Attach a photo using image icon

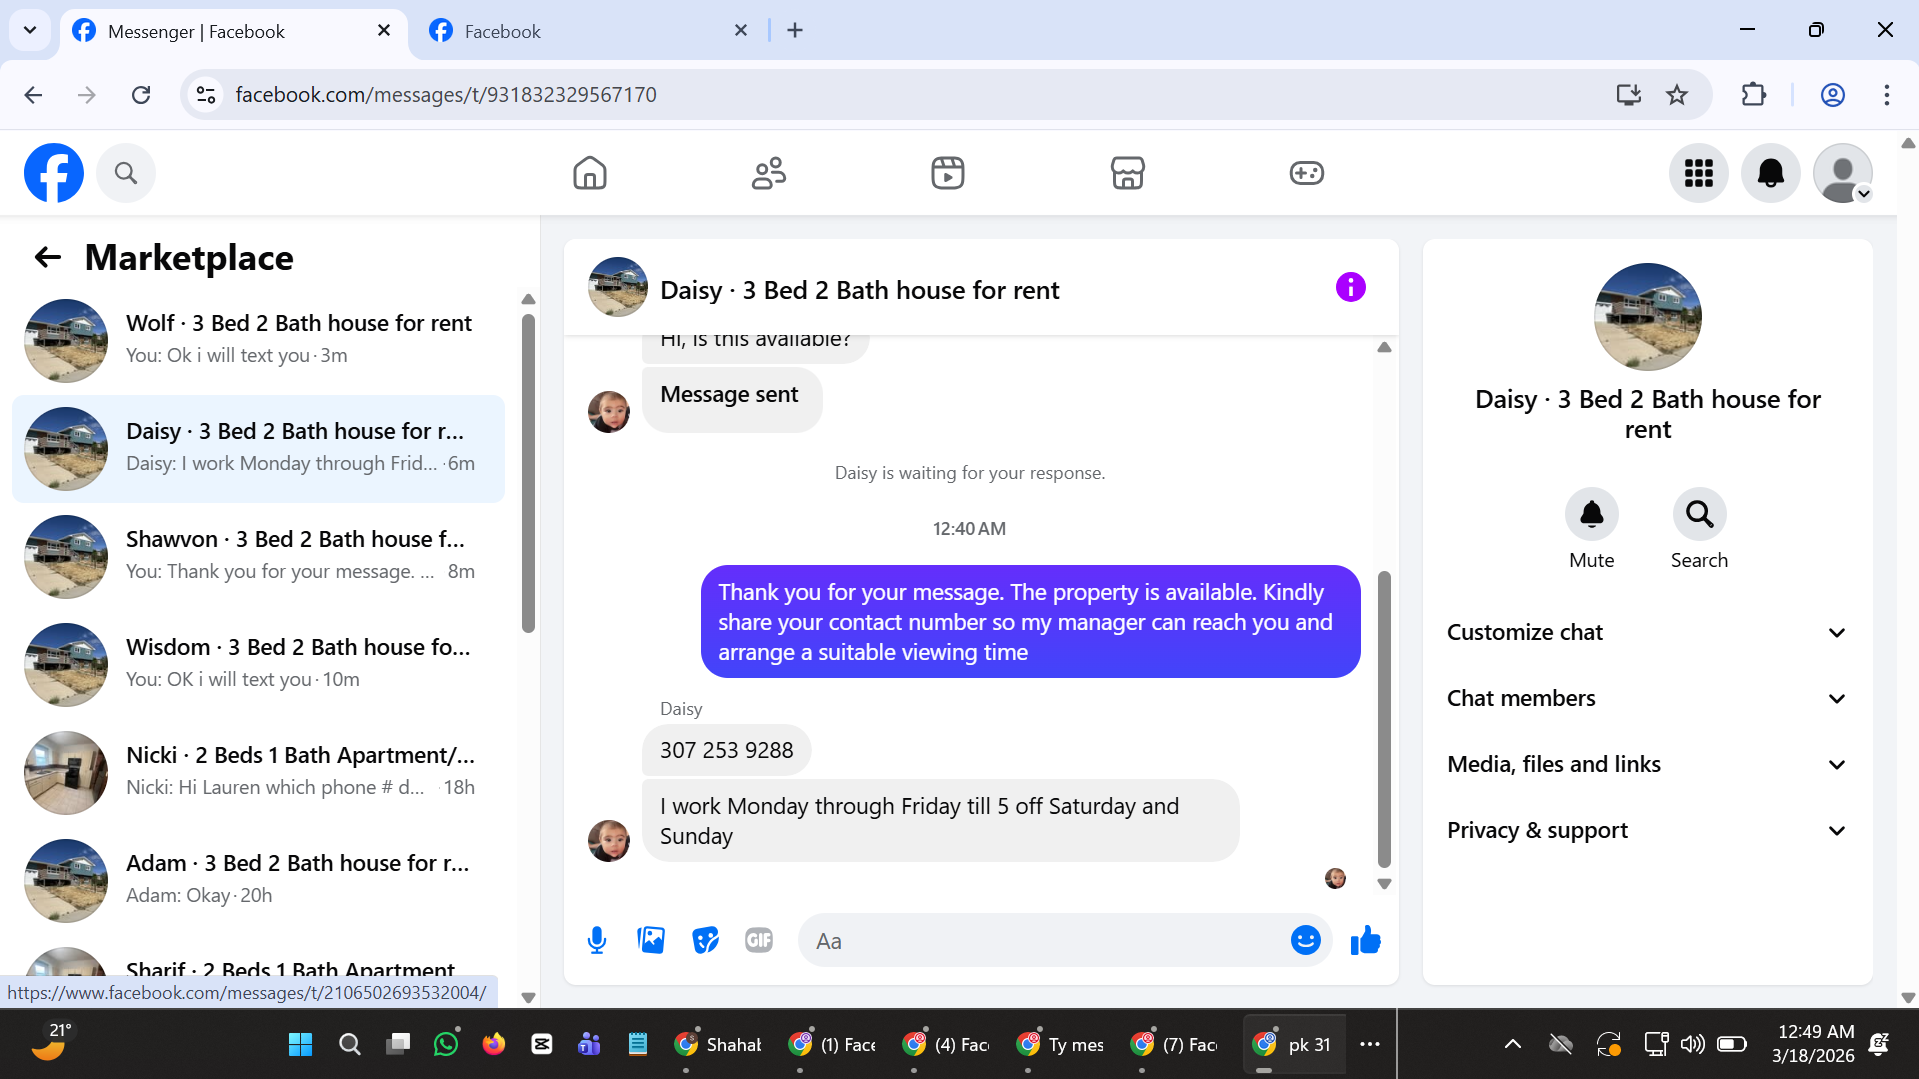(651, 940)
